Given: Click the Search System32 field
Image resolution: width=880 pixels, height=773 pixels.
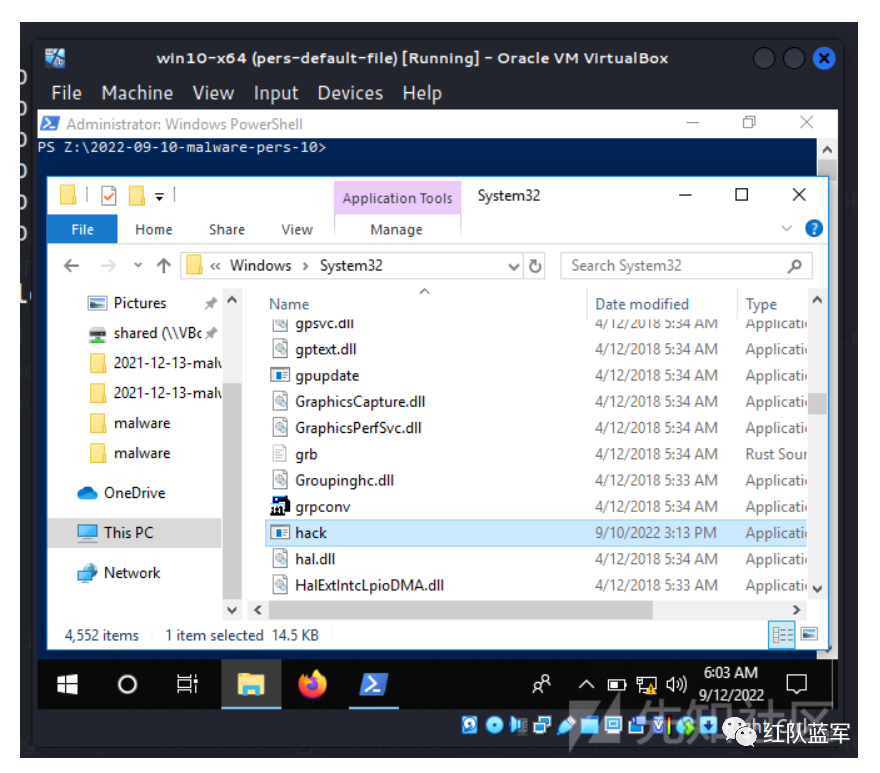Looking at the screenshot, I should [686, 266].
